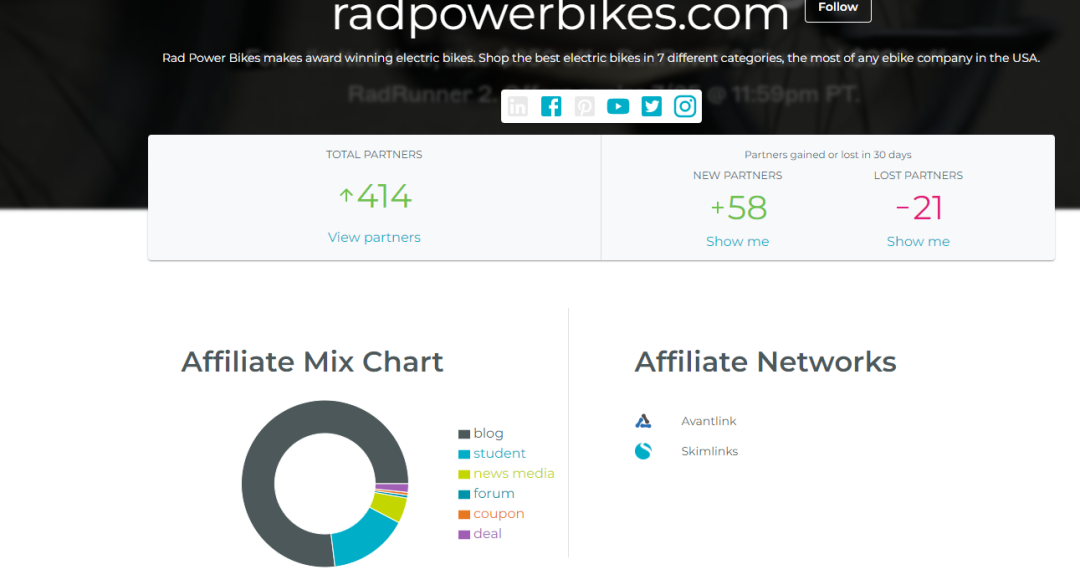Click the coupon legend color swatch

pos(464,514)
